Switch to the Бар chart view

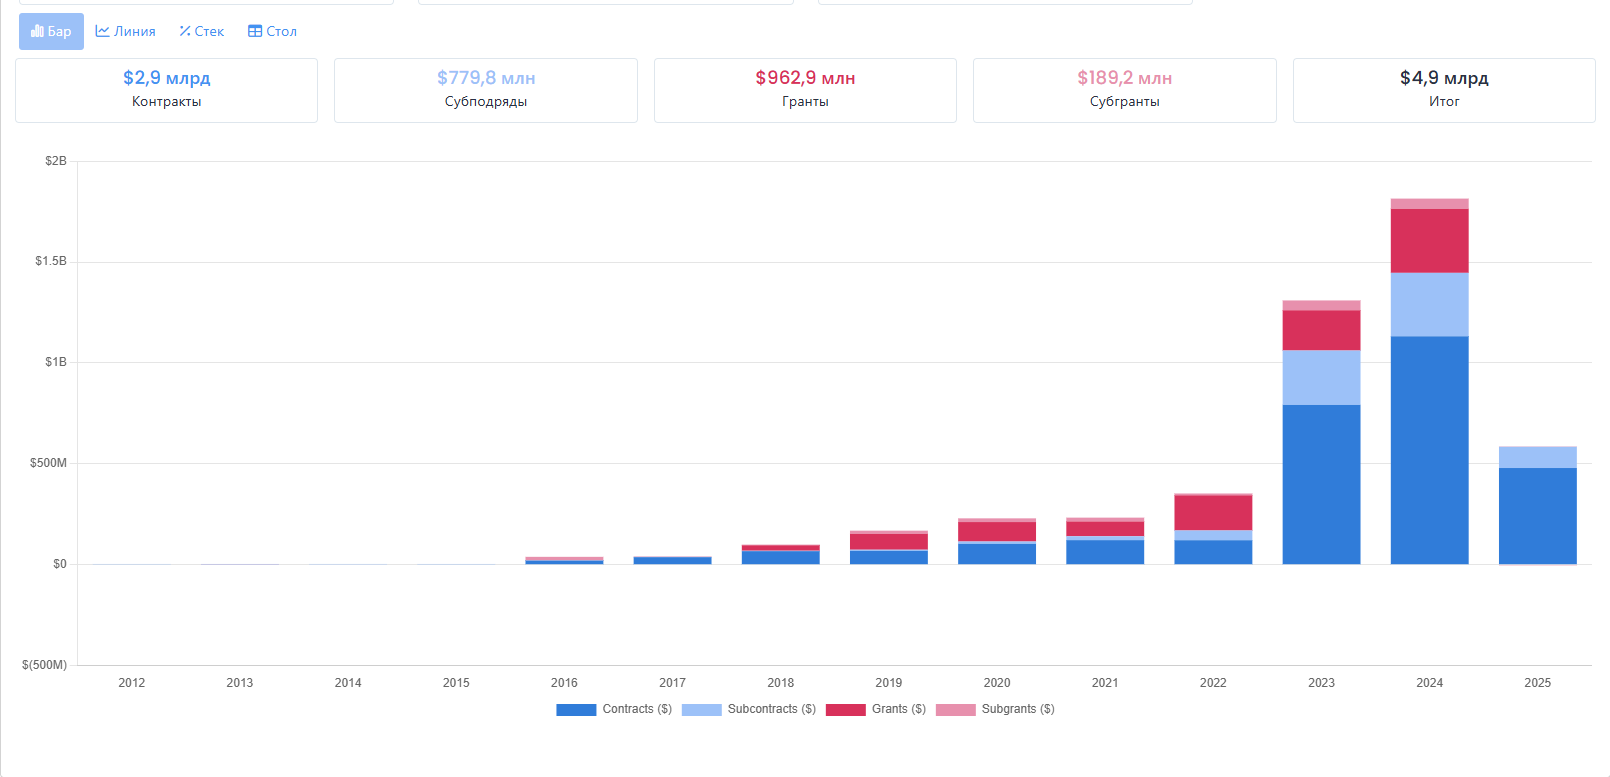pos(51,31)
